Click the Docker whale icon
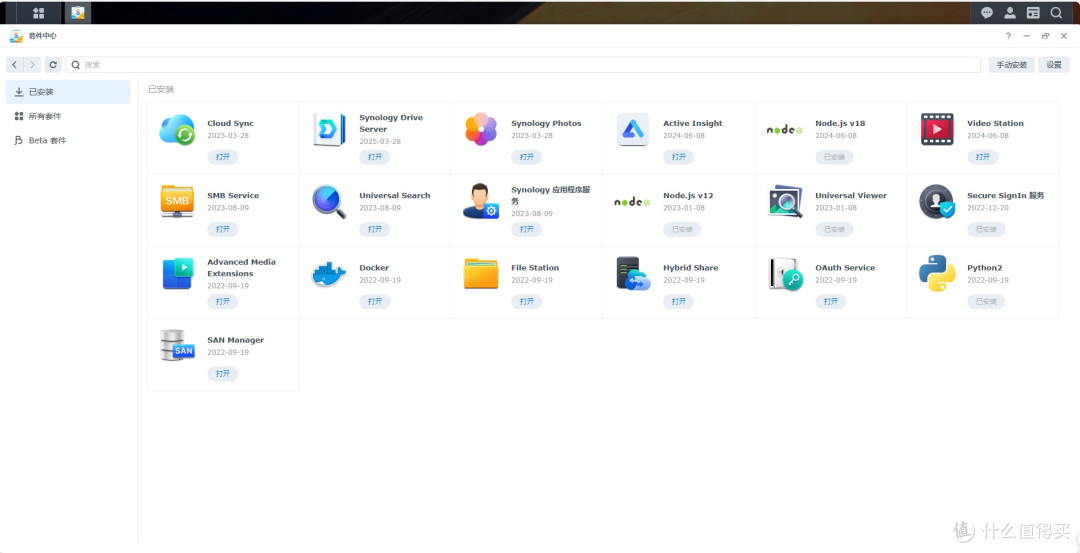 329,274
